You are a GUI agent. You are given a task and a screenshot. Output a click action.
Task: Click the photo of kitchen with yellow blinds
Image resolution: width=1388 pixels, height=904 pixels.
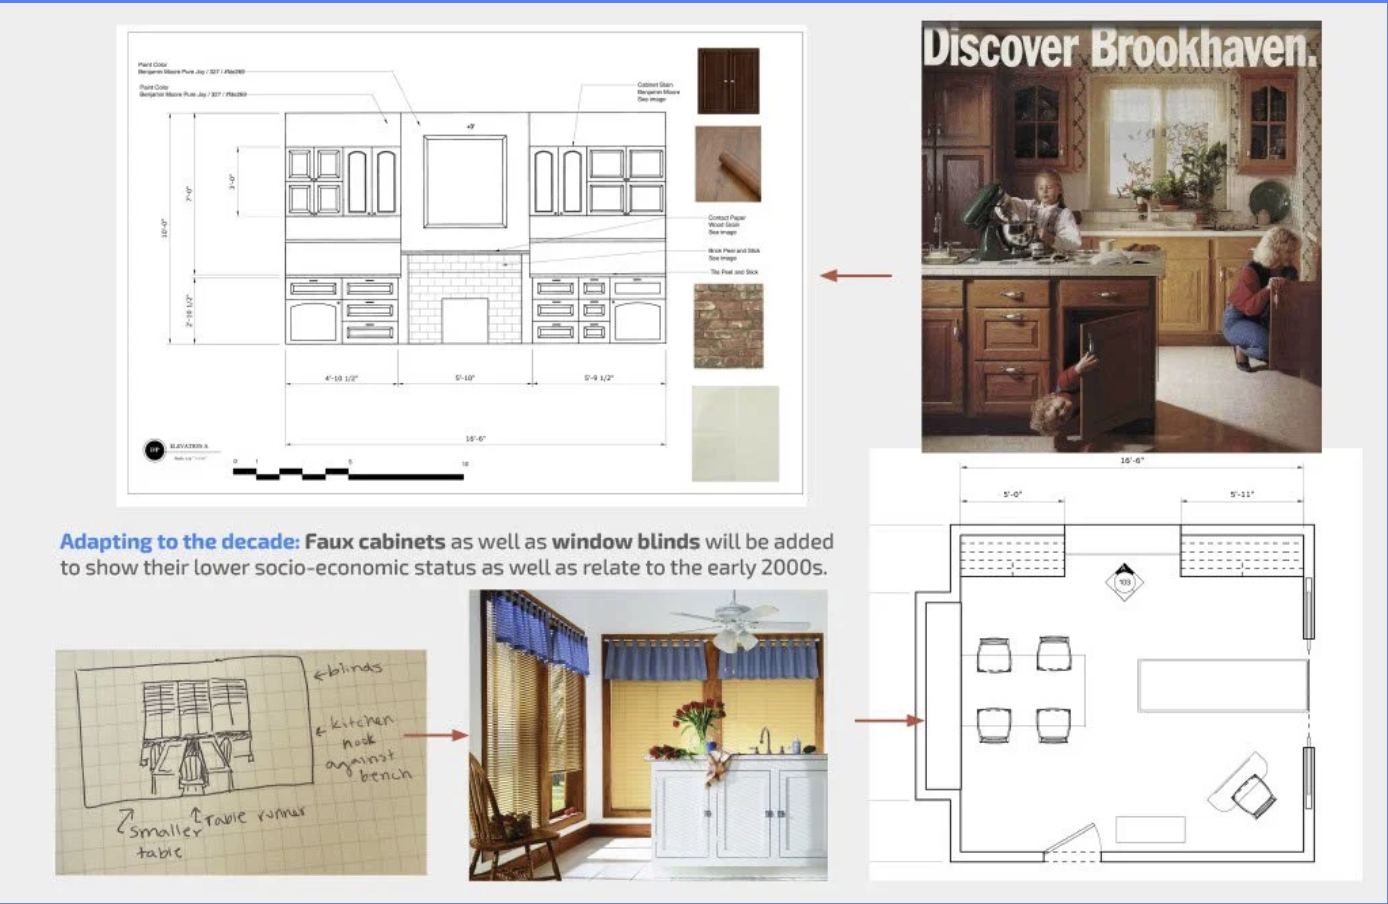[x=648, y=735]
